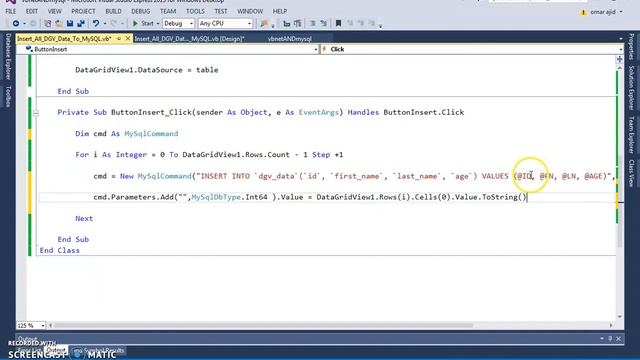Click the 'Dim cmd As MySqlCommand' line
640x360 pixels.
pyautogui.click(x=127, y=133)
